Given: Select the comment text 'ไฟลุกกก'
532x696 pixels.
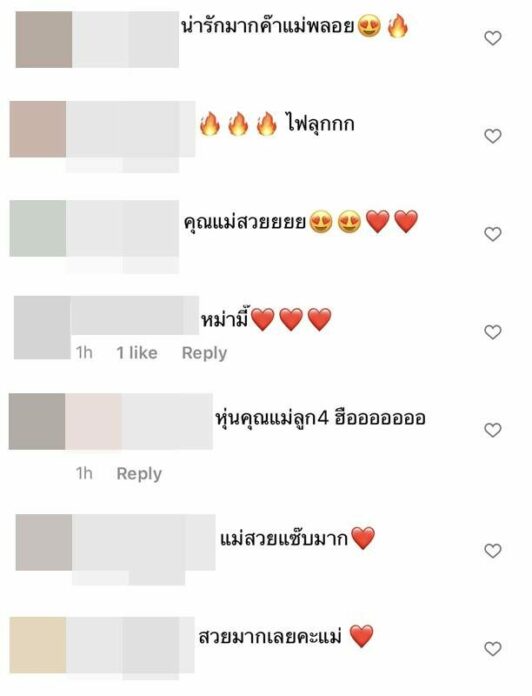Looking at the screenshot, I should 319,124.
